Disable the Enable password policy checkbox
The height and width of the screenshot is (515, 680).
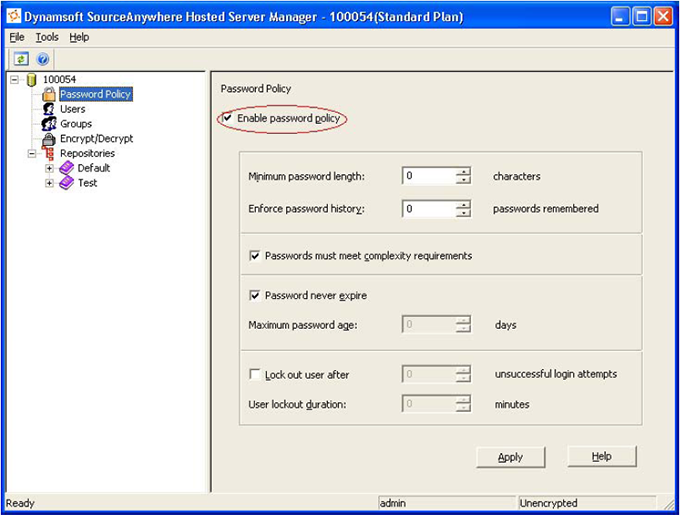click(x=229, y=119)
